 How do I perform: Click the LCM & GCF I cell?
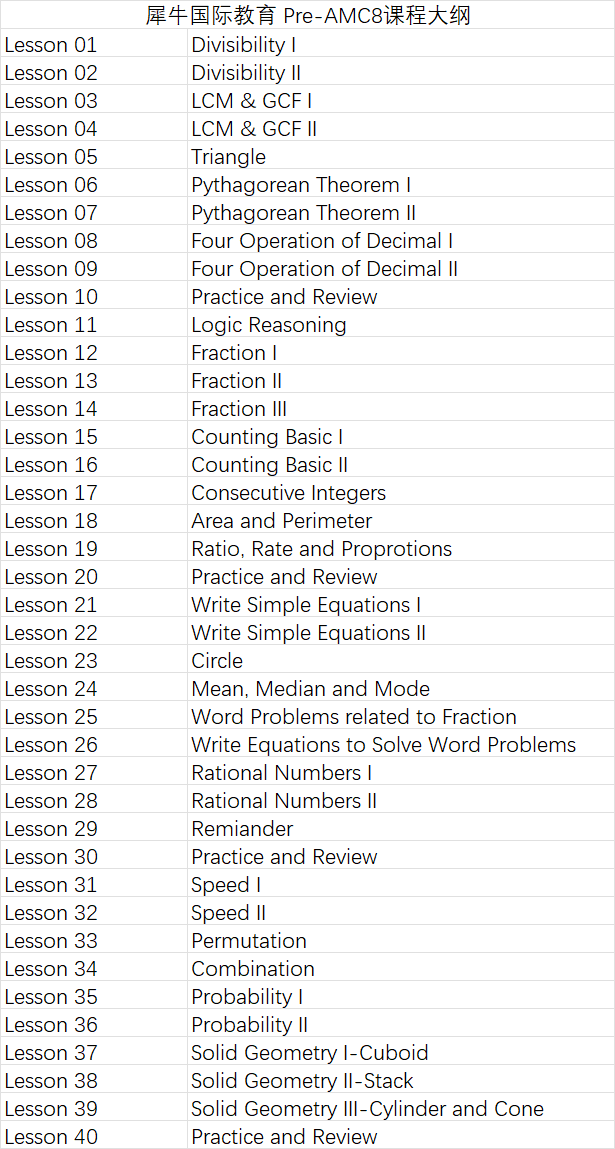[252, 101]
